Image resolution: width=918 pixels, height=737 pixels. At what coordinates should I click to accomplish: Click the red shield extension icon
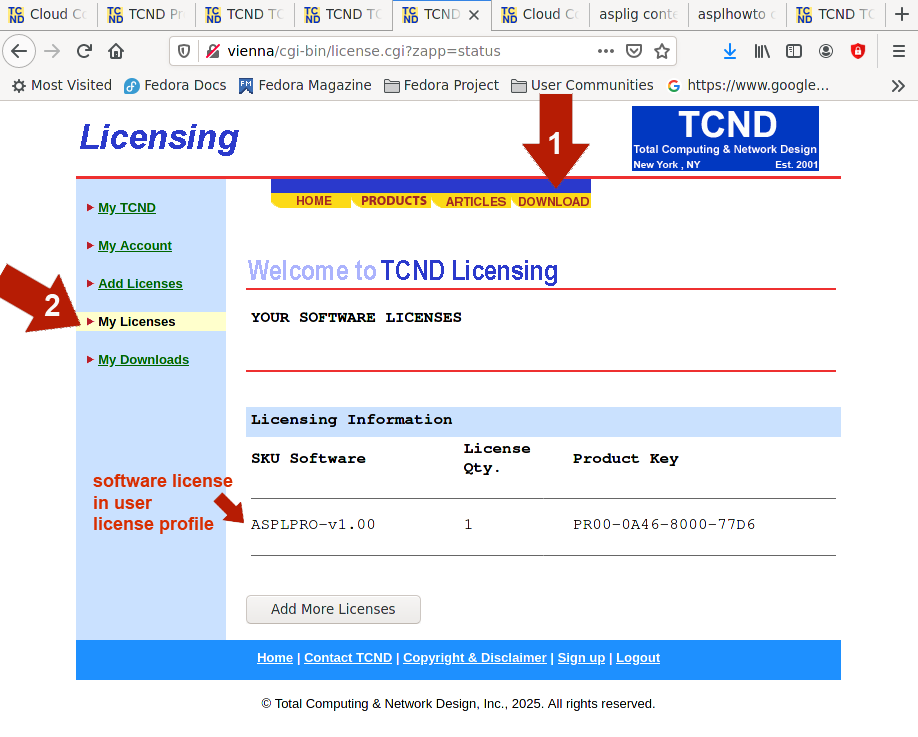(857, 51)
